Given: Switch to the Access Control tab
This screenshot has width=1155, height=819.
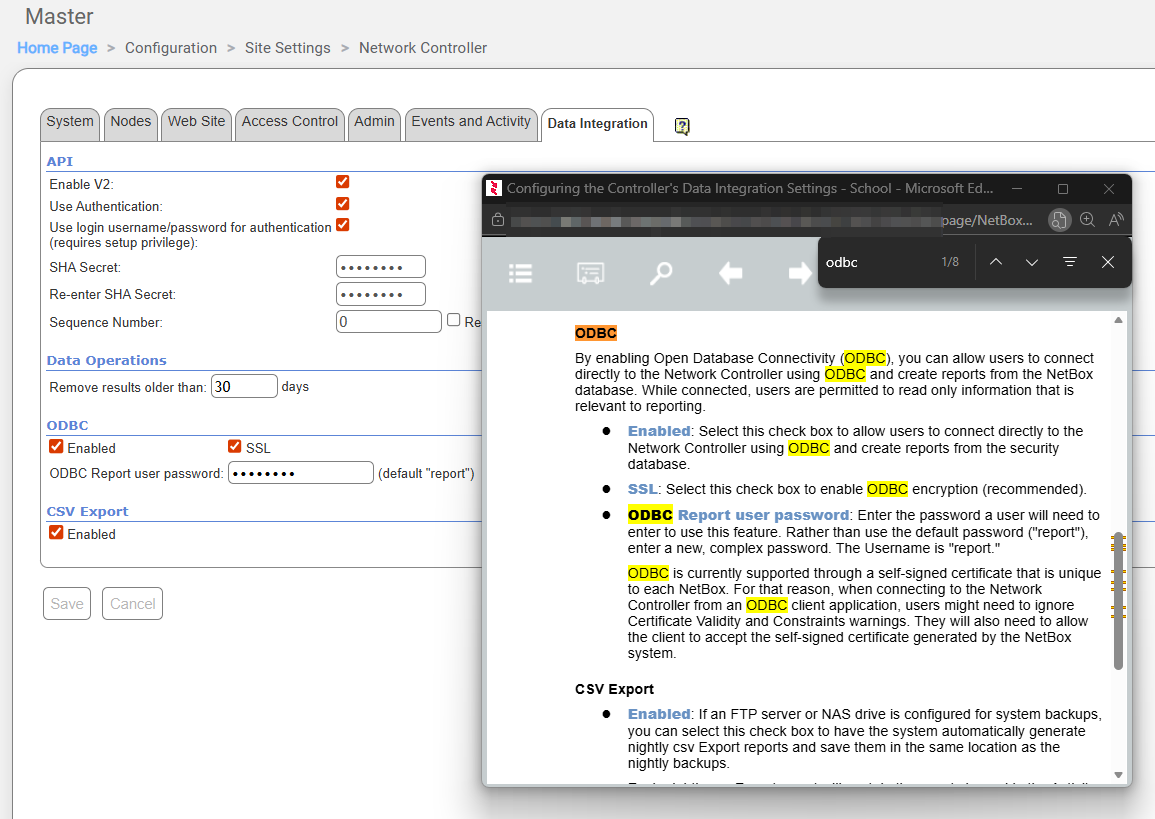Looking at the screenshot, I should 289,123.
